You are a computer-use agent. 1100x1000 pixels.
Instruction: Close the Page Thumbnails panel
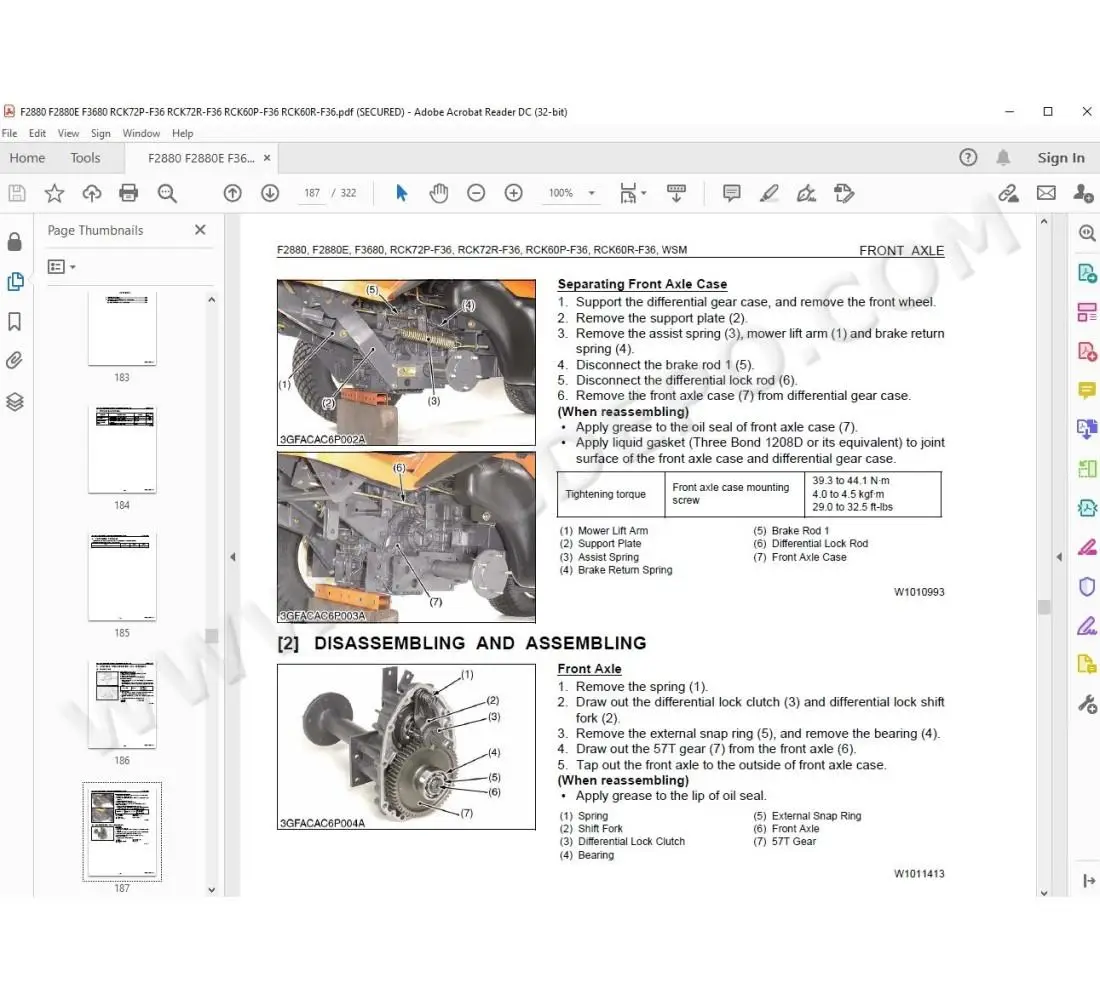200,229
